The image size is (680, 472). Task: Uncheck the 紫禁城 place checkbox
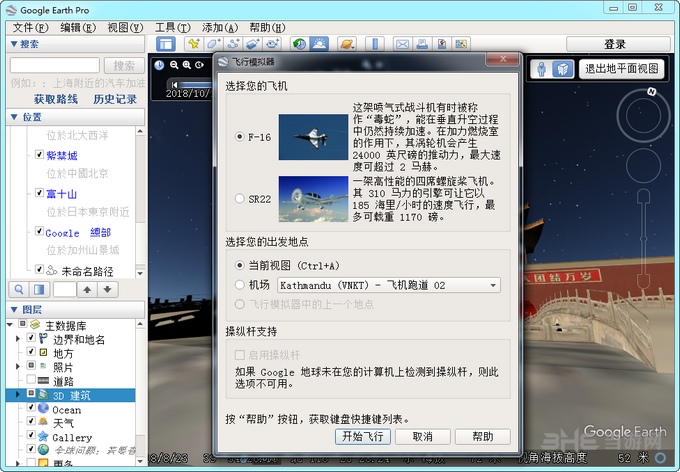pos(39,154)
